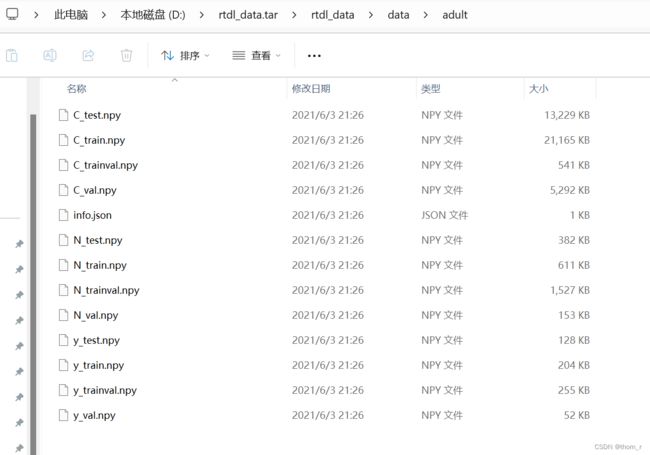Click the rename toolbar icon
This screenshot has width=650, height=455.
tap(50, 55)
